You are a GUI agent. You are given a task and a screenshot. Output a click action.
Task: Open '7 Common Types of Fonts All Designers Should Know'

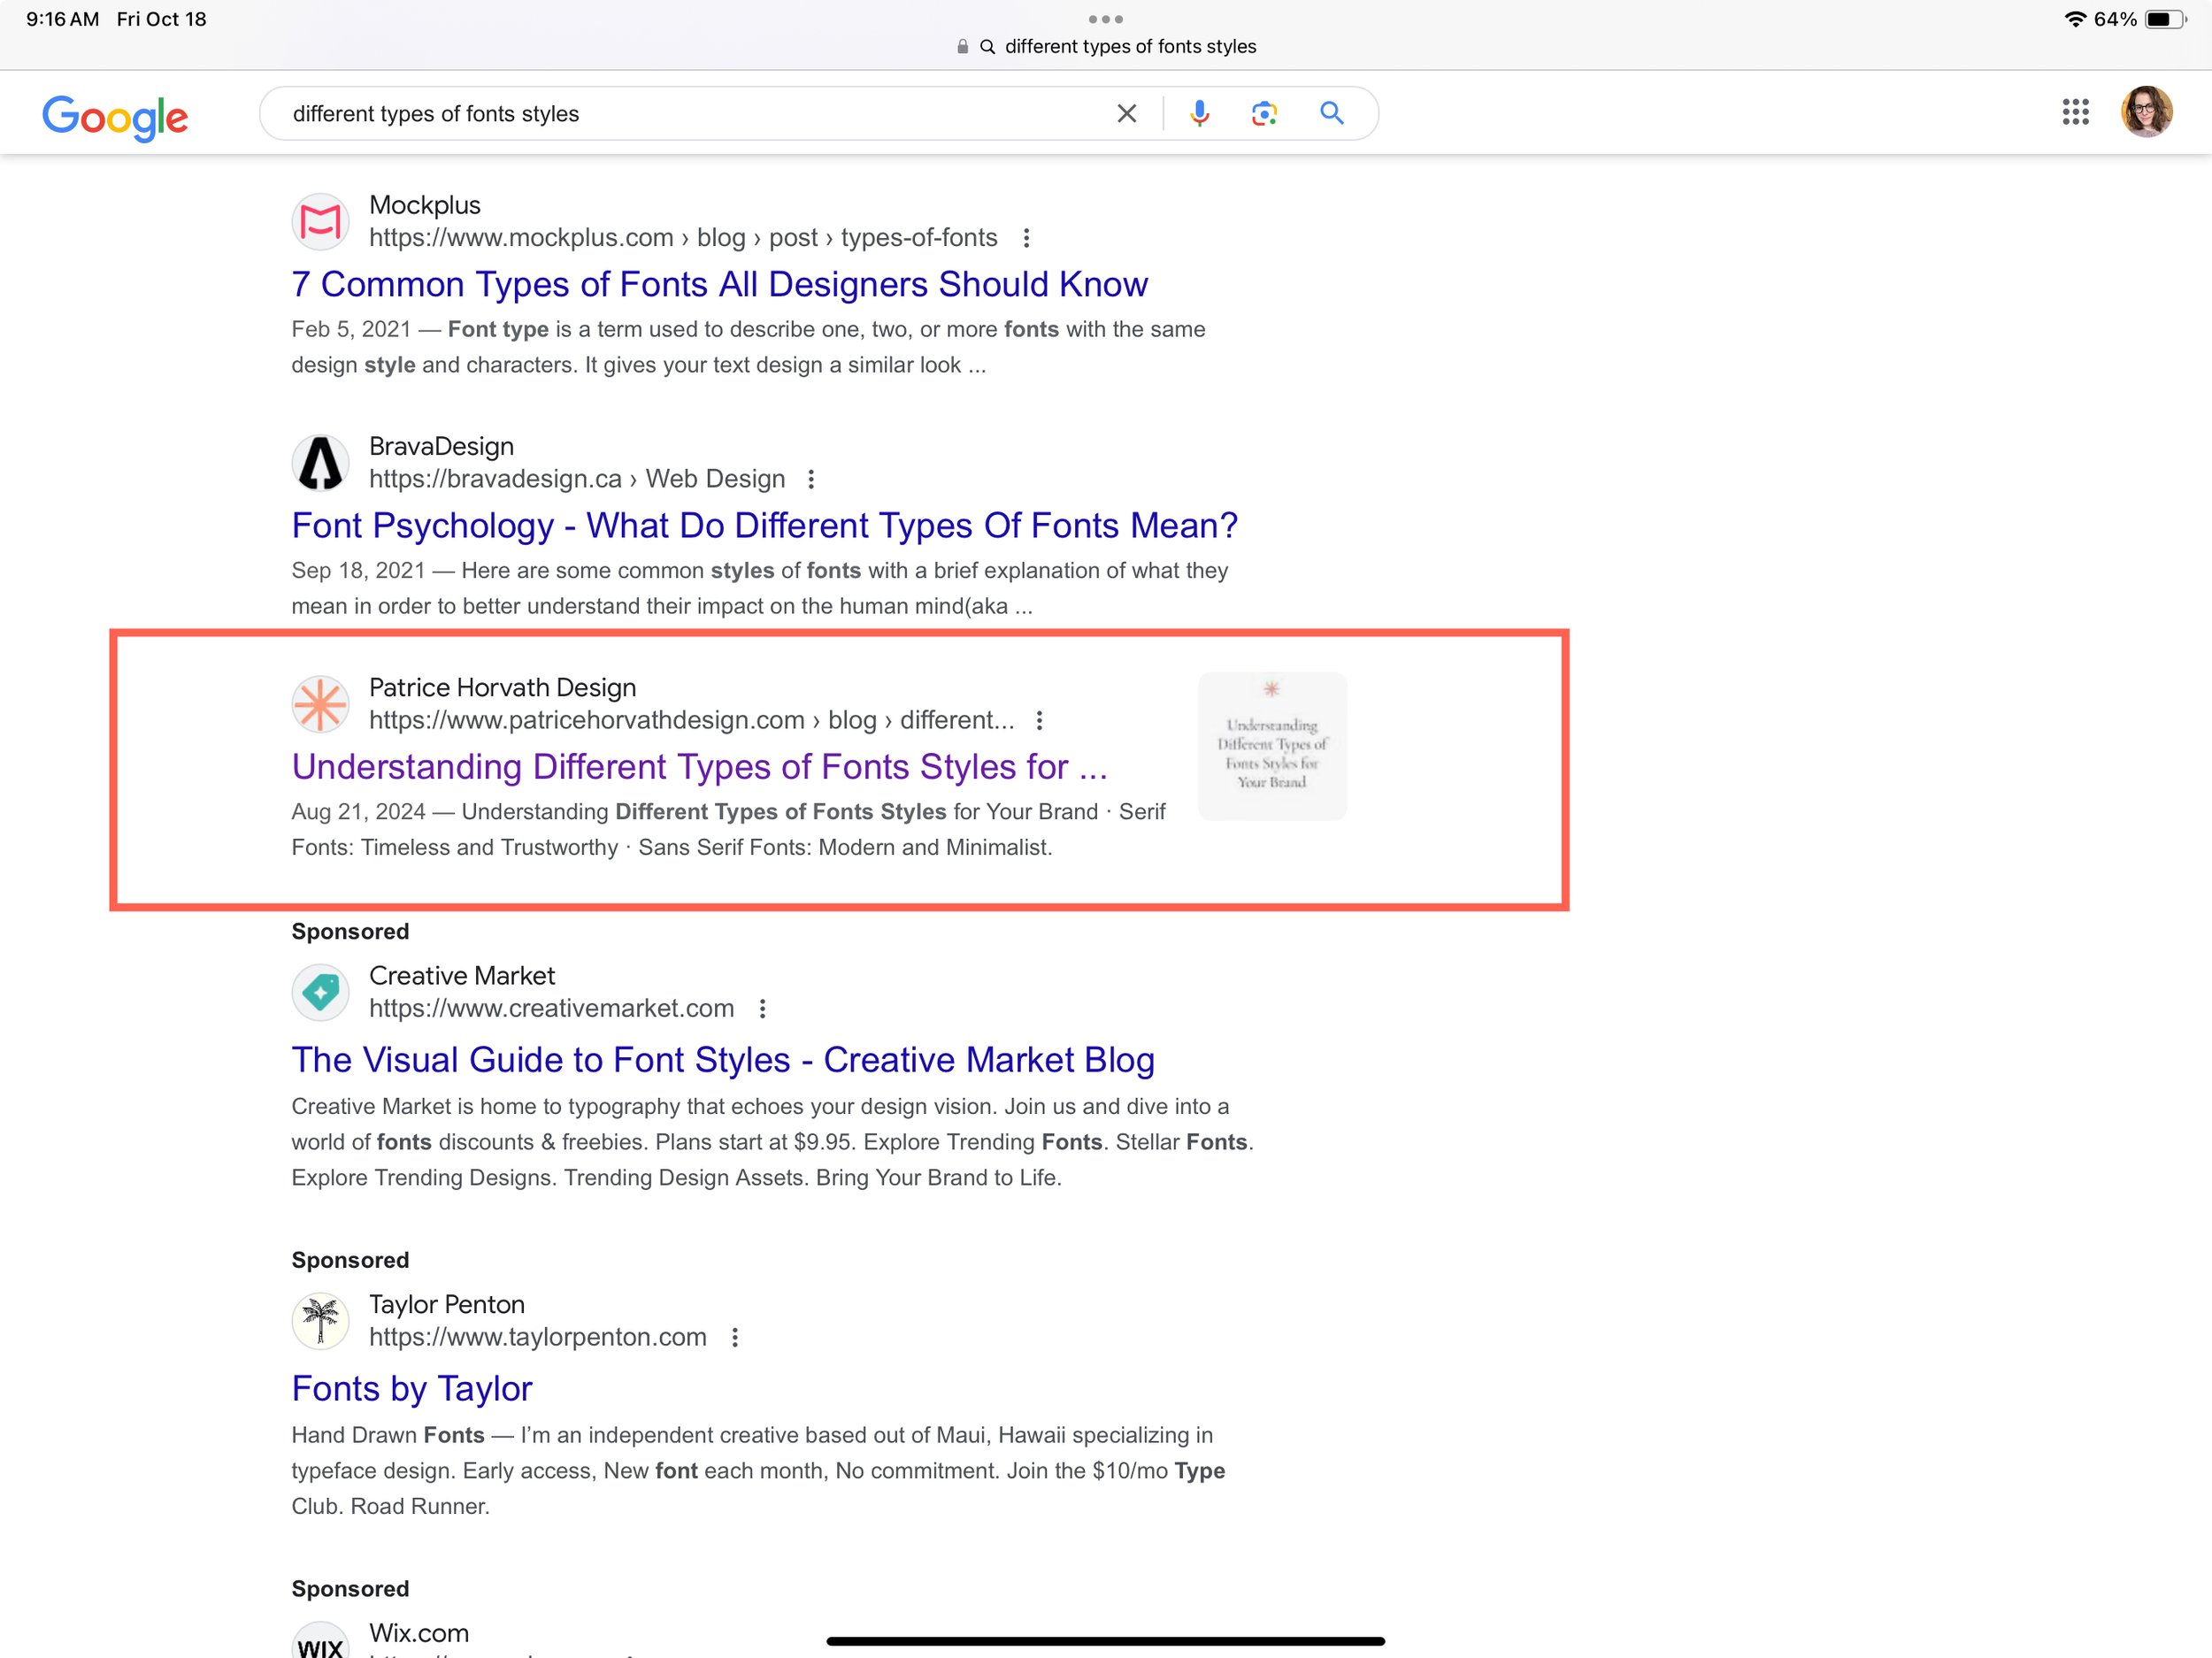click(x=719, y=284)
